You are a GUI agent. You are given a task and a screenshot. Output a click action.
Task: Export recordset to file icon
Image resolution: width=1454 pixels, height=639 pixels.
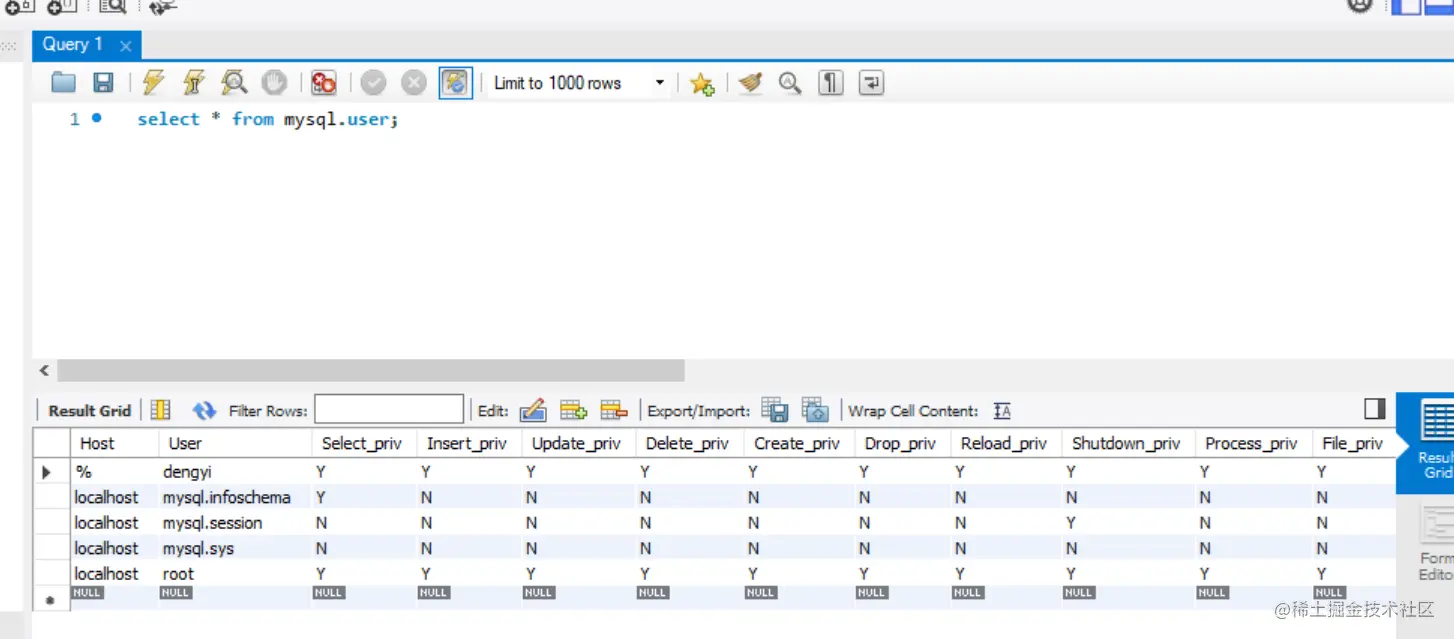click(775, 409)
